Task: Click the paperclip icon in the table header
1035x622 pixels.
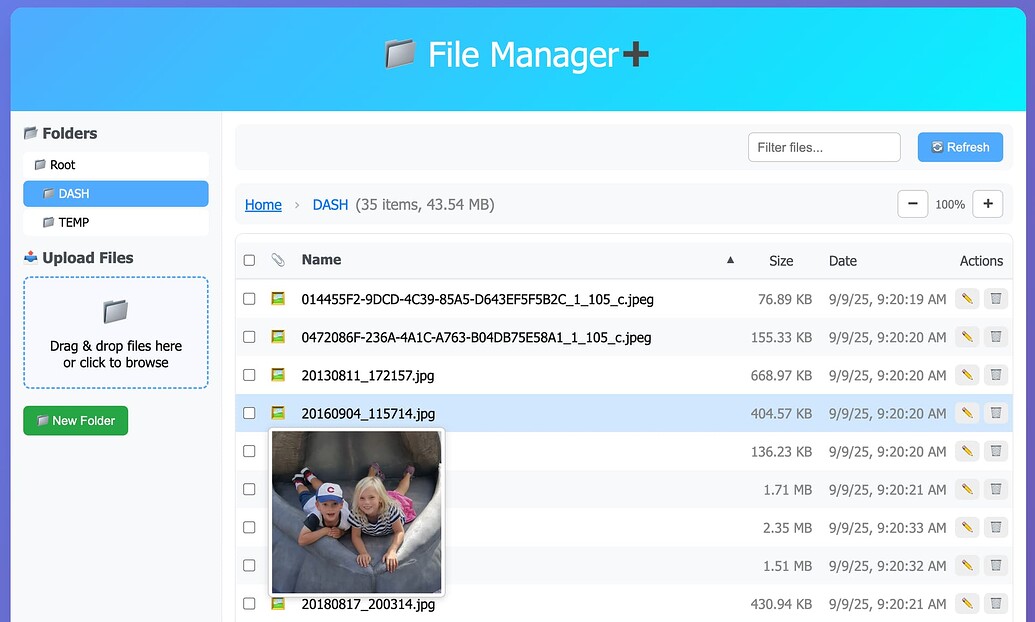Action: [278, 260]
